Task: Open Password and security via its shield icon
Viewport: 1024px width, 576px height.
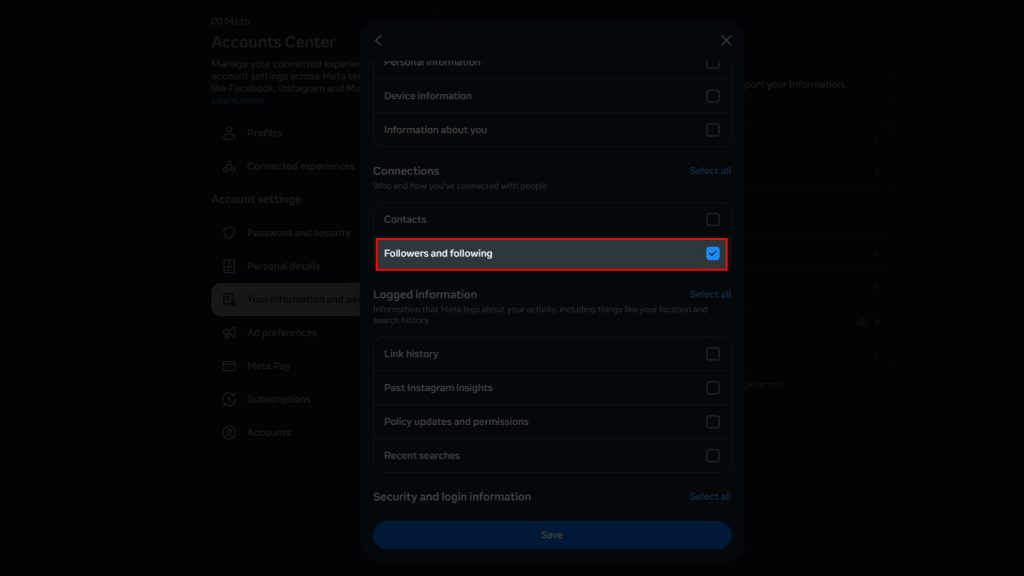Action: coord(229,233)
